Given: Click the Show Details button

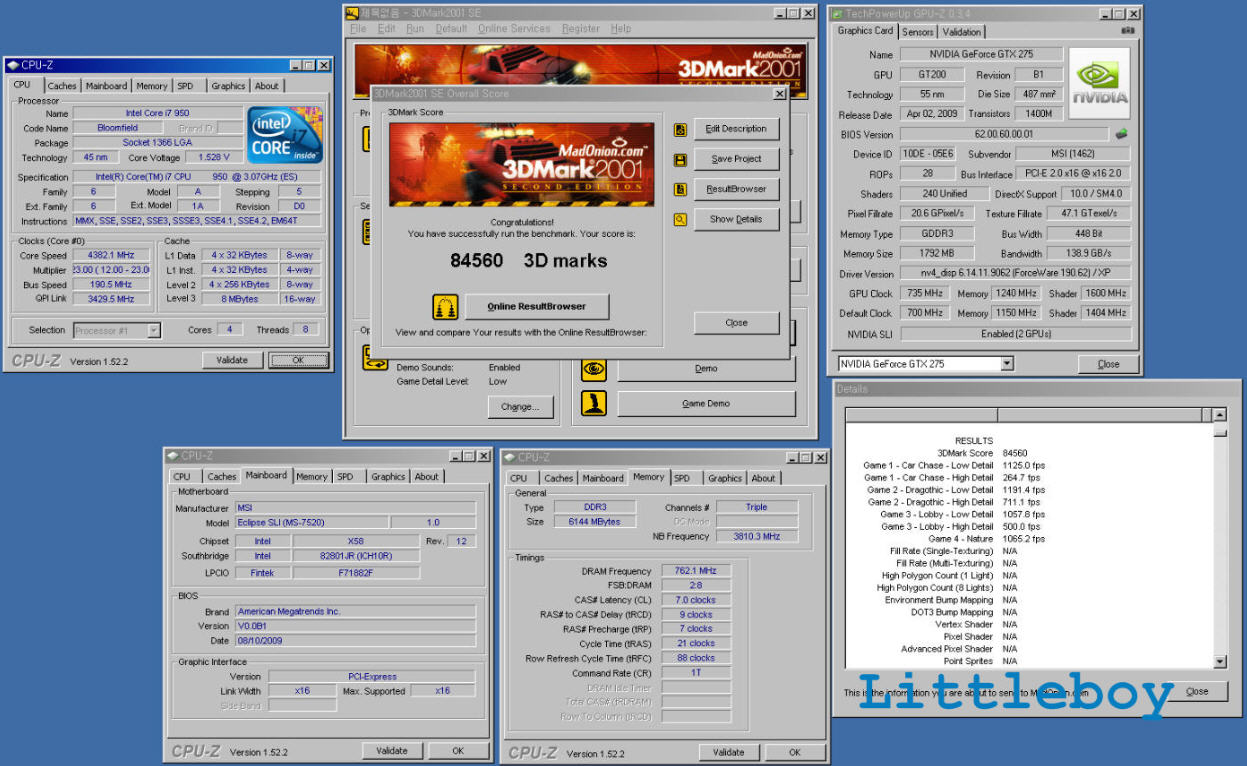Looking at the screenshot, I should (x=736, y=219).
